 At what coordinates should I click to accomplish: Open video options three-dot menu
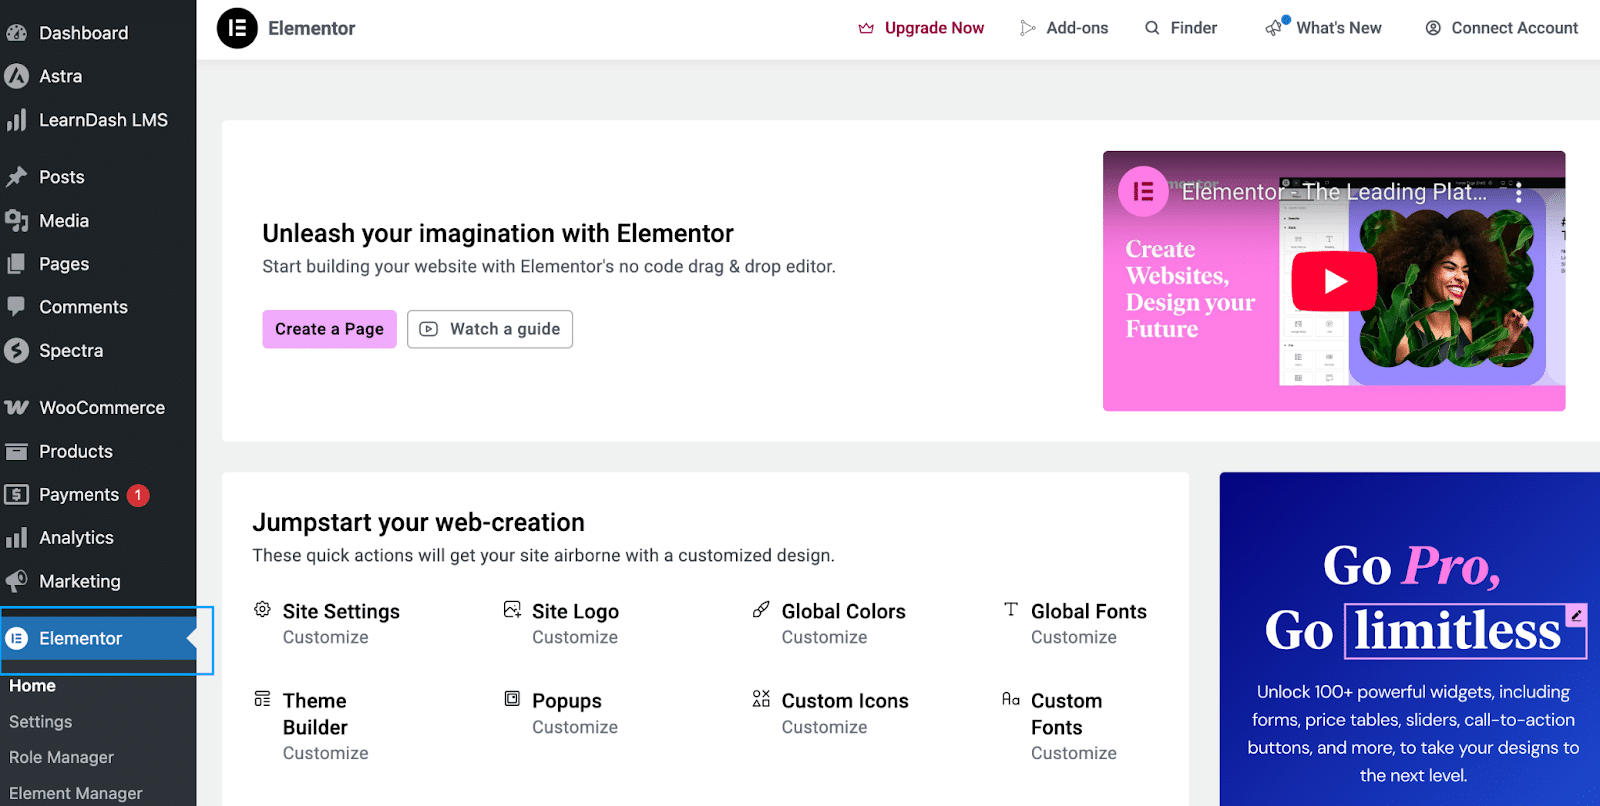1518,193
